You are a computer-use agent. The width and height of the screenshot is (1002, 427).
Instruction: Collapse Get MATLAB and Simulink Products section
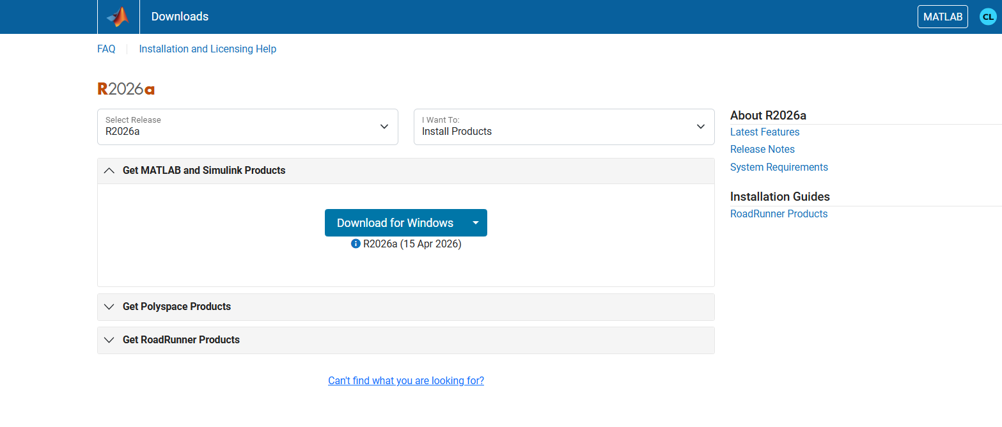(x=406, y=171)
